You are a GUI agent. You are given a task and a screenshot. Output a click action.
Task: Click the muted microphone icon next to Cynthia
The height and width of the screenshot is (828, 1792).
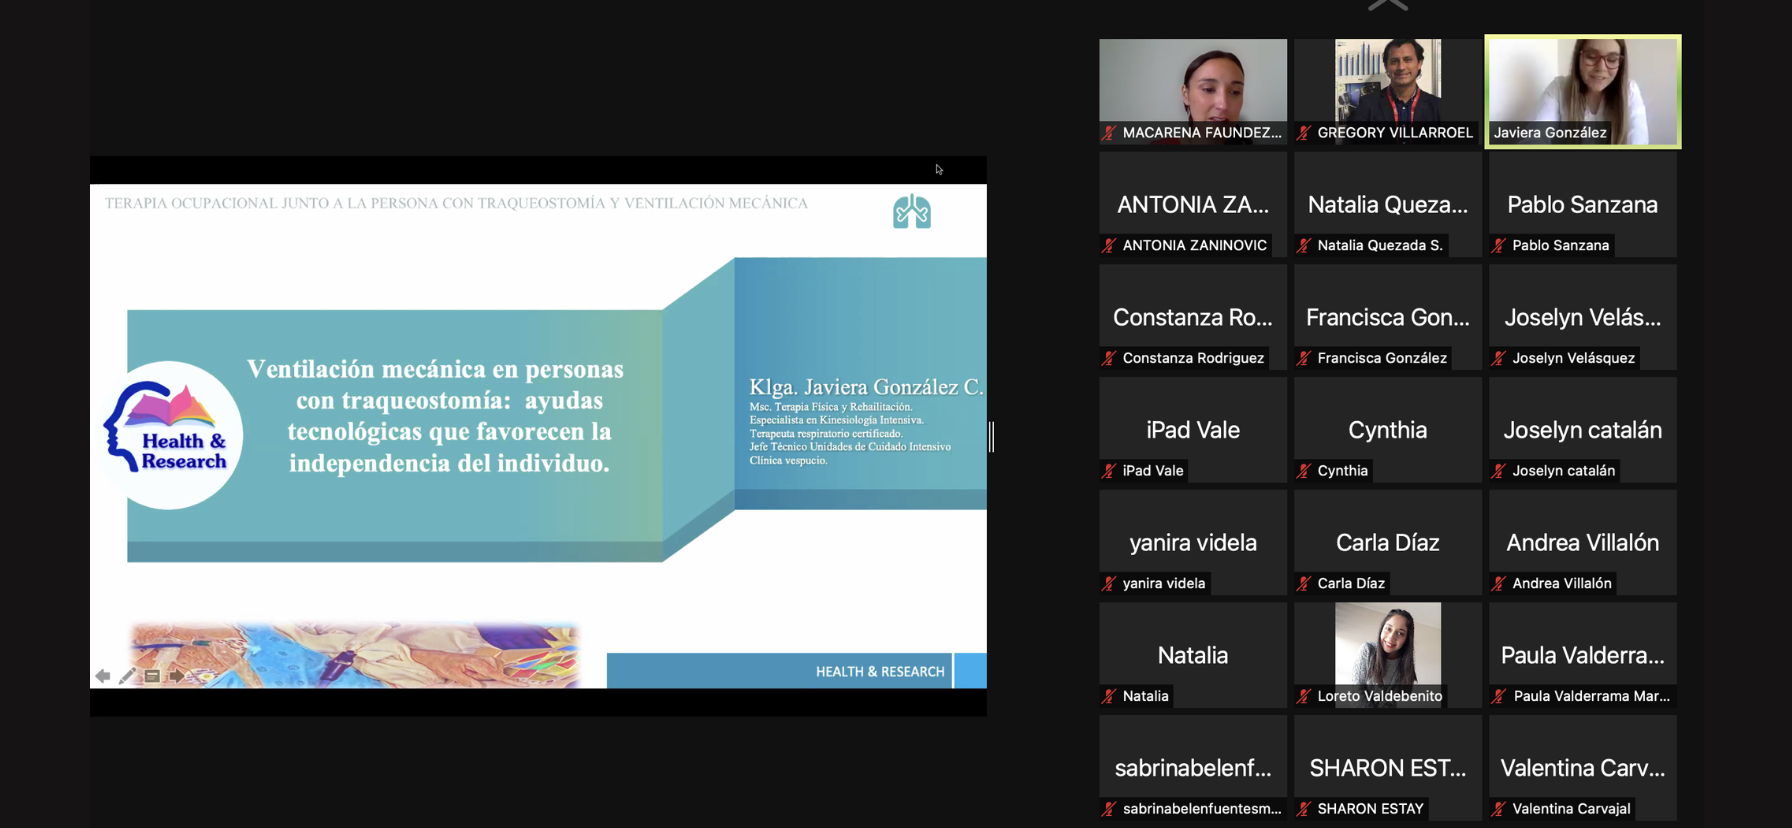click(x=1304, y=470)
